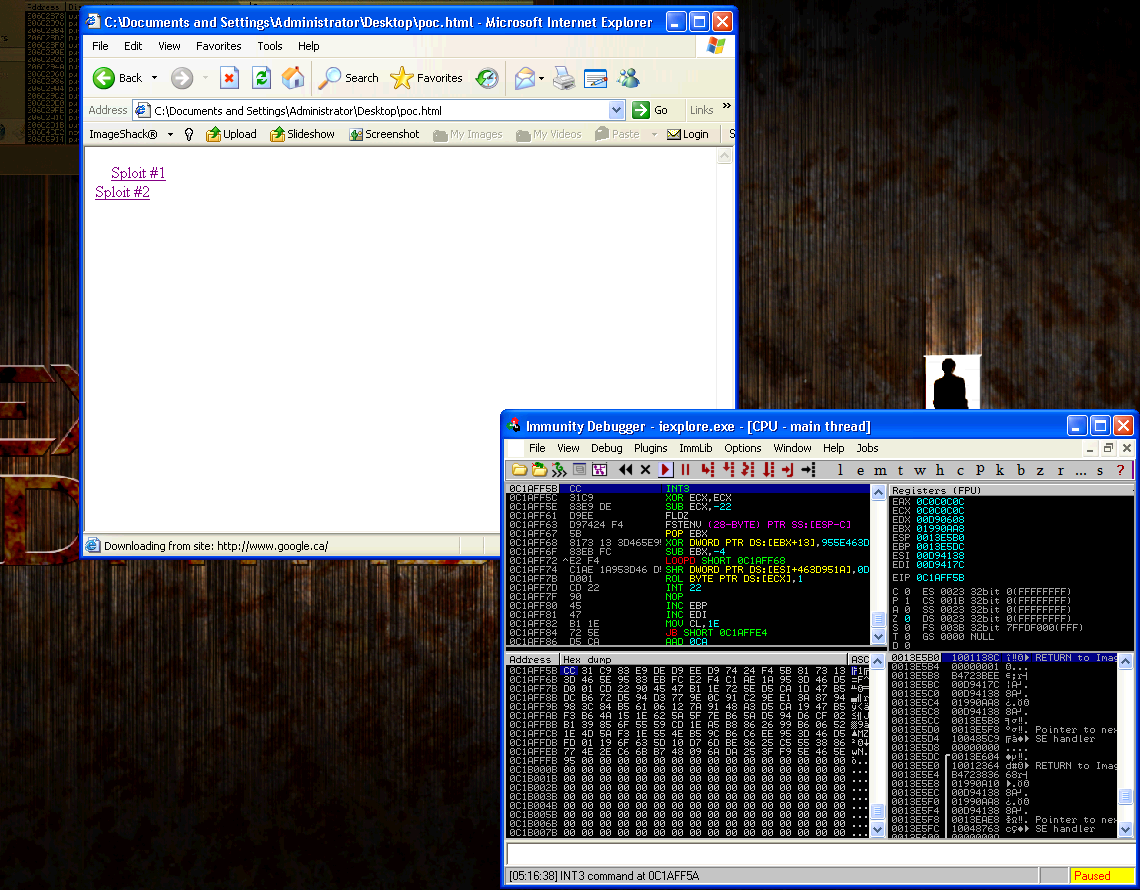Show handles with the 'h' button
1140x890 pixels.
click(x=940, y=470)
